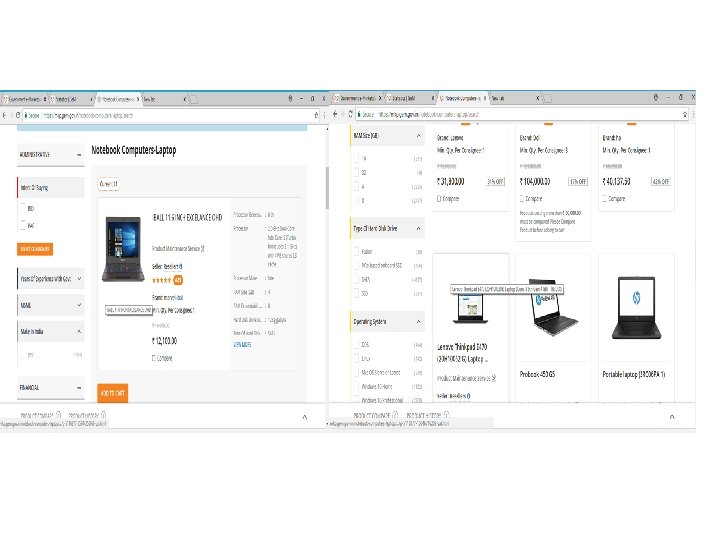This screenshot has height=540, width=720.
Task: Close Notebook Computers tab in left window
Action: 138,99
